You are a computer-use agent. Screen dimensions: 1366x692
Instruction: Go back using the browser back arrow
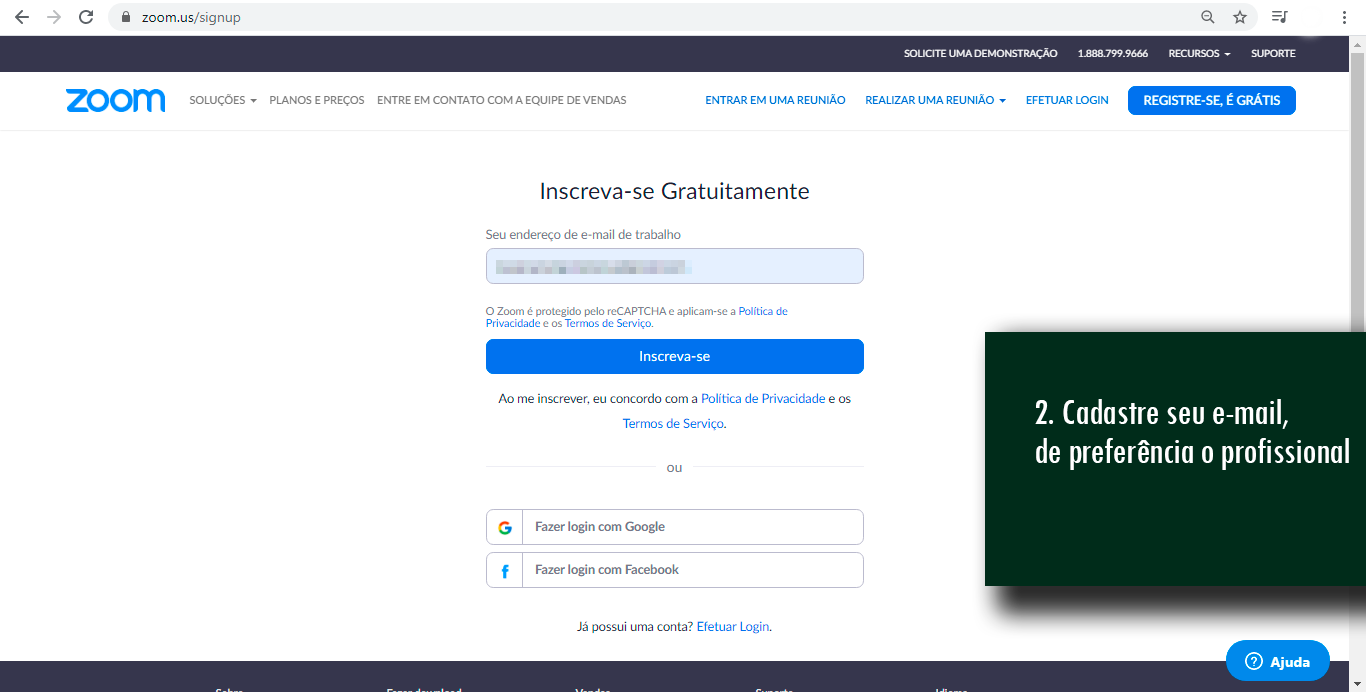click(22, 17)
